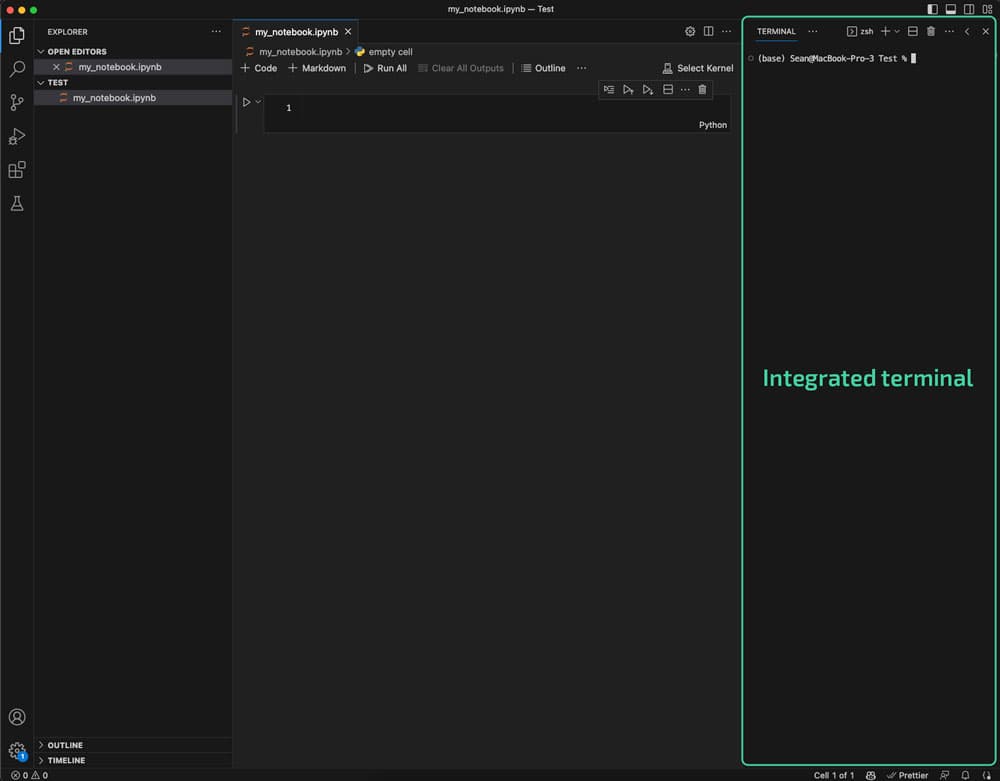Select the my_notebook.ipynb editor tab
The image size is (1000, 781).
pos(296,32)
